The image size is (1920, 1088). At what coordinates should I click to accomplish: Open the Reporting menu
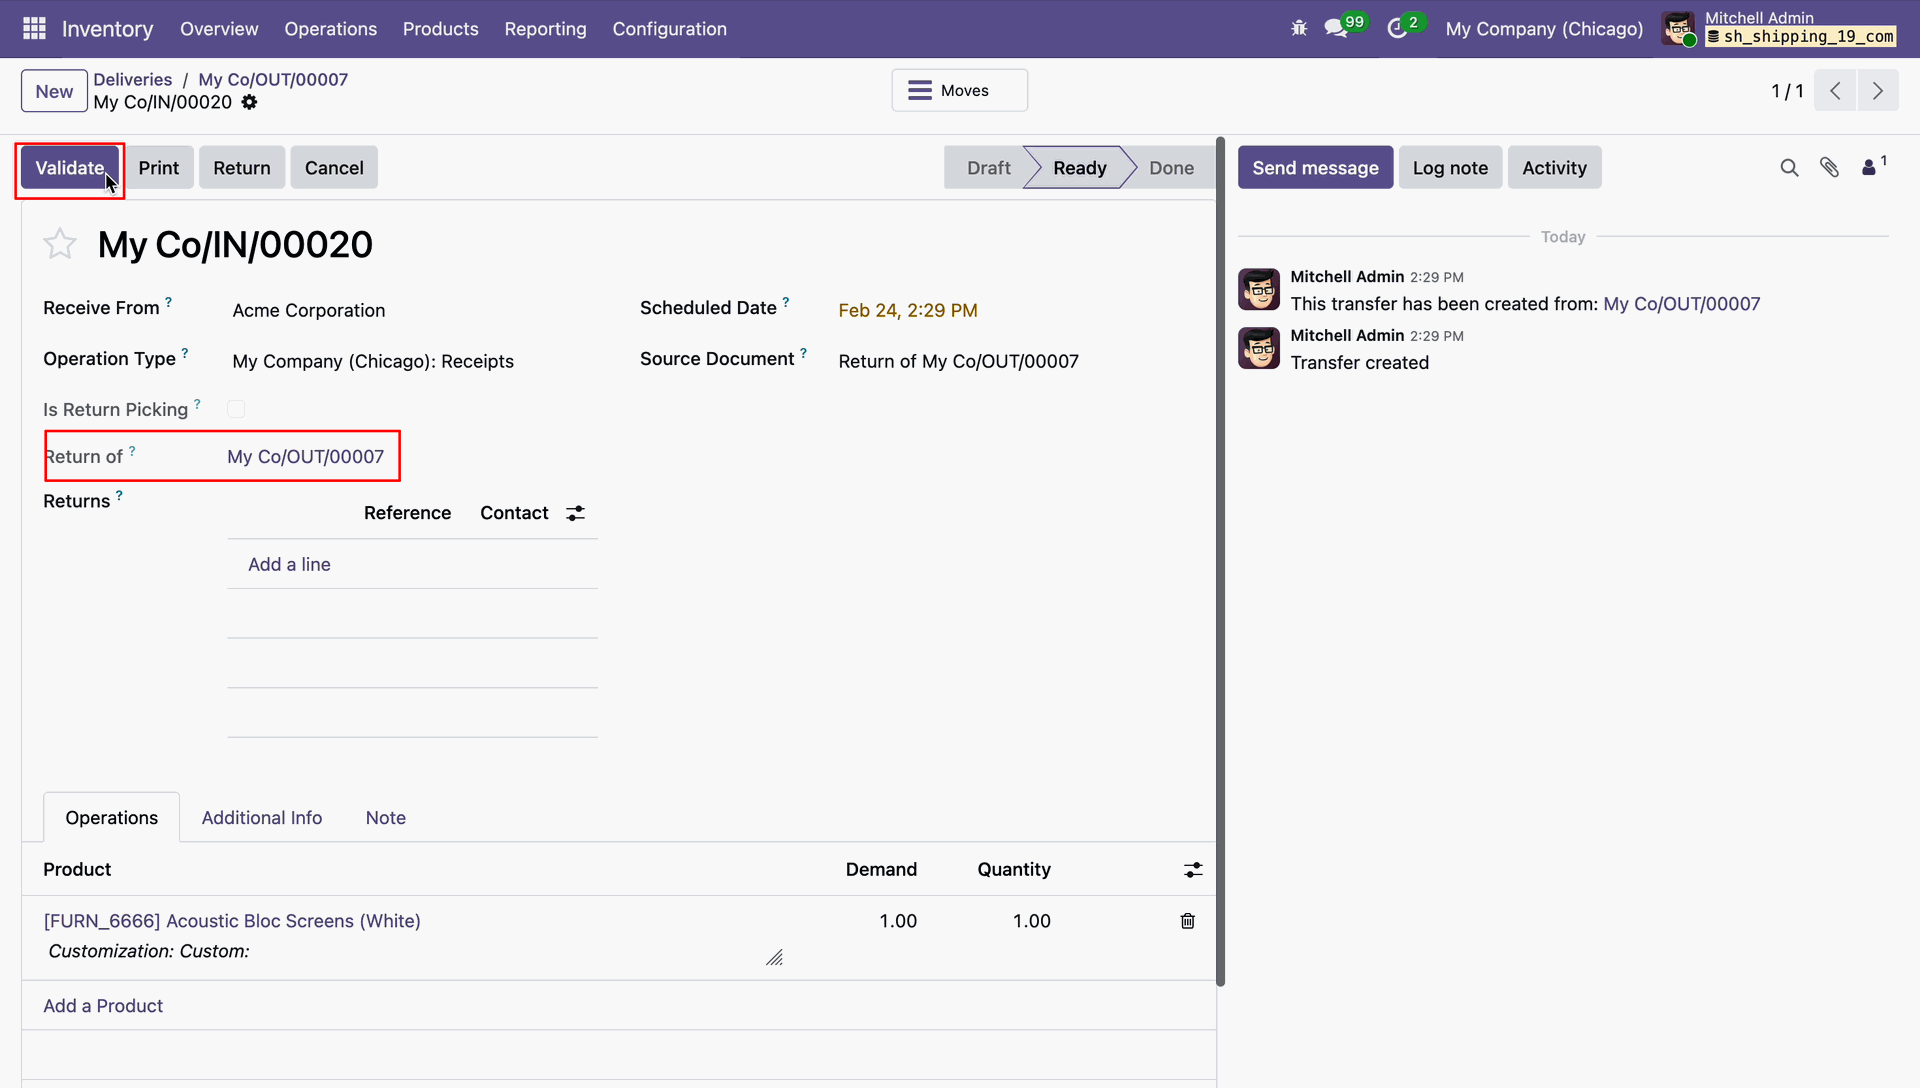[x=545, y=29]
